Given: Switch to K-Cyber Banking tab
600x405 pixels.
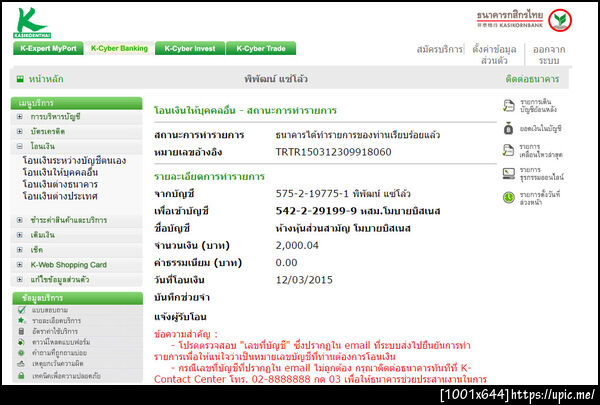Looking at the screenshot, I should pyautogui.click(x=119, y=49).
